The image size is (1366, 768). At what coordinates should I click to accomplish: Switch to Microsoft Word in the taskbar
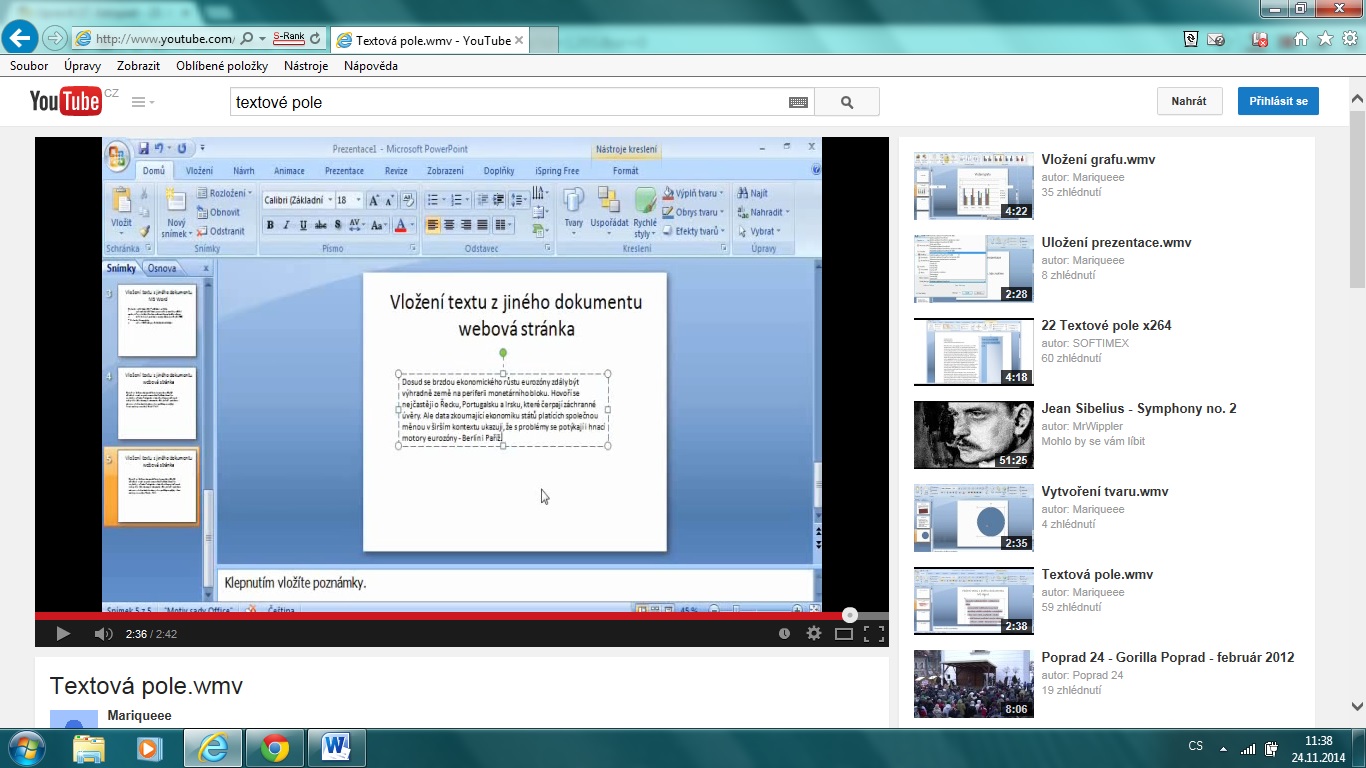pos(337,748)
